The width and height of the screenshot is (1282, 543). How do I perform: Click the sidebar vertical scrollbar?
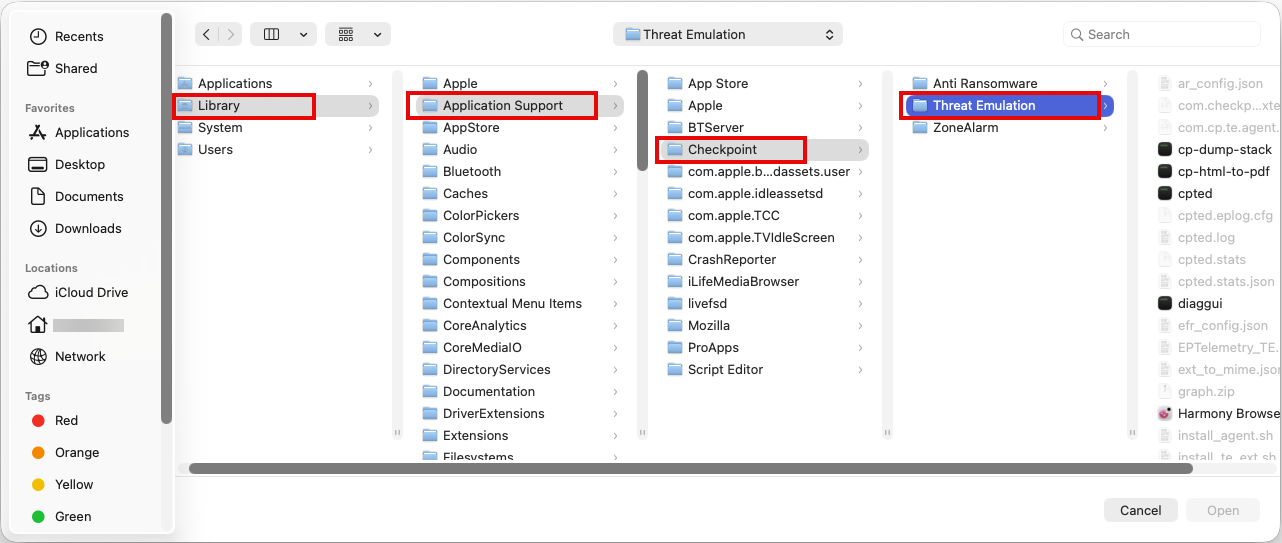(166, 219)
